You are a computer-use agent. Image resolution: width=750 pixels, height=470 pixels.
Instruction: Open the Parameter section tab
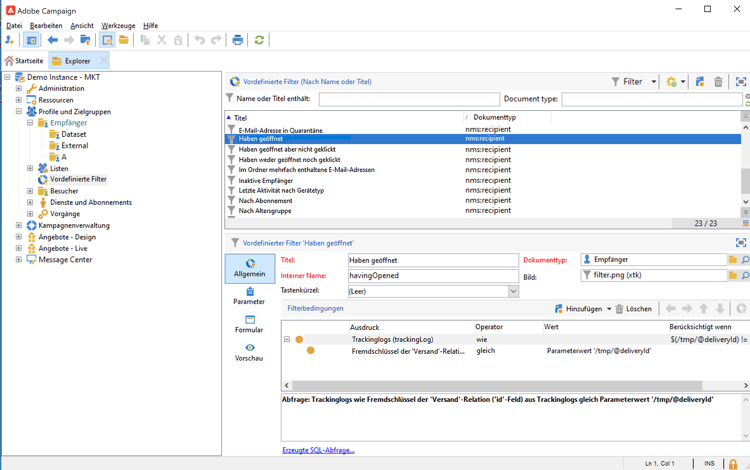(249, 296)
